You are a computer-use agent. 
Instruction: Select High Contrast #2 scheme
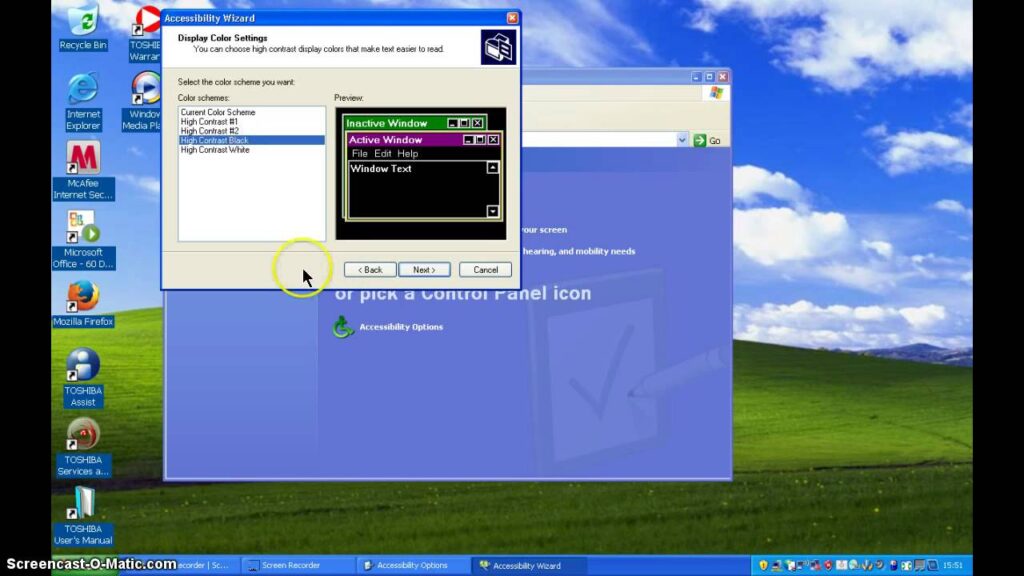251,131
